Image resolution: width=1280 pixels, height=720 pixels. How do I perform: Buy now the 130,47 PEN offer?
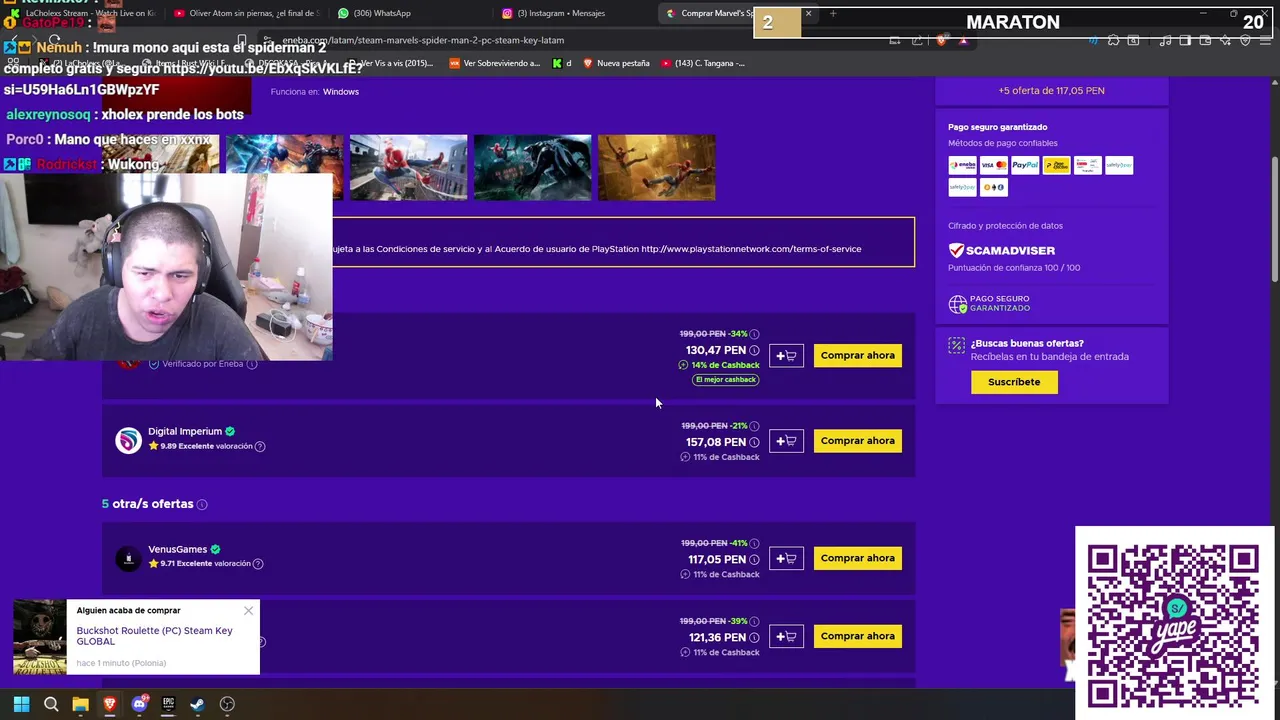(x=858, y=355)
